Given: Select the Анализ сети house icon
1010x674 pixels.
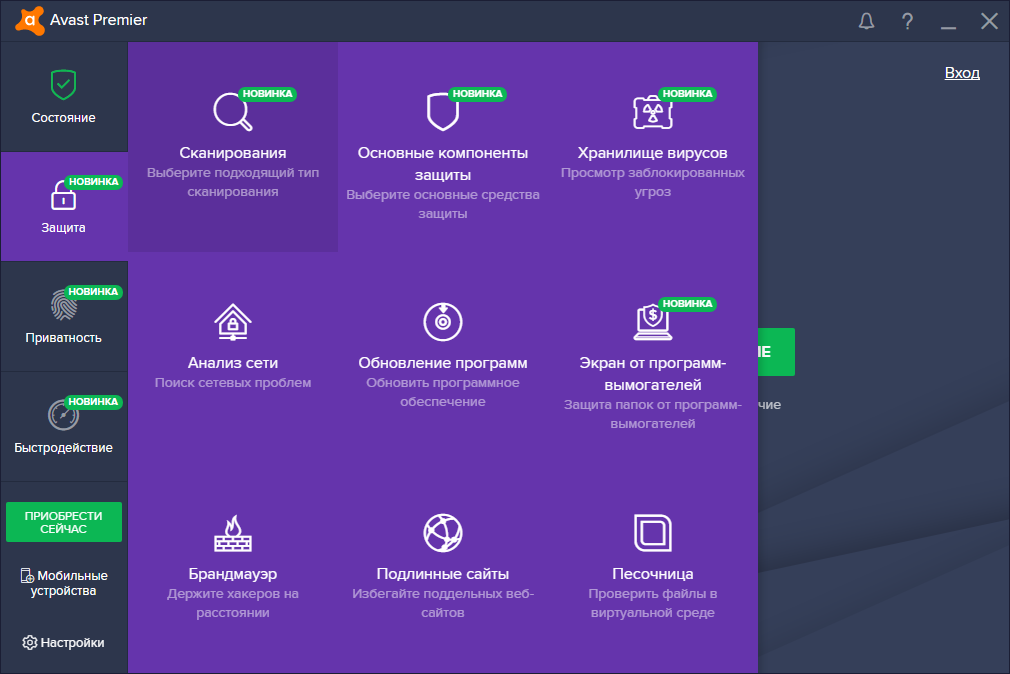Looking at the screenshot, I should pos(232,322).
